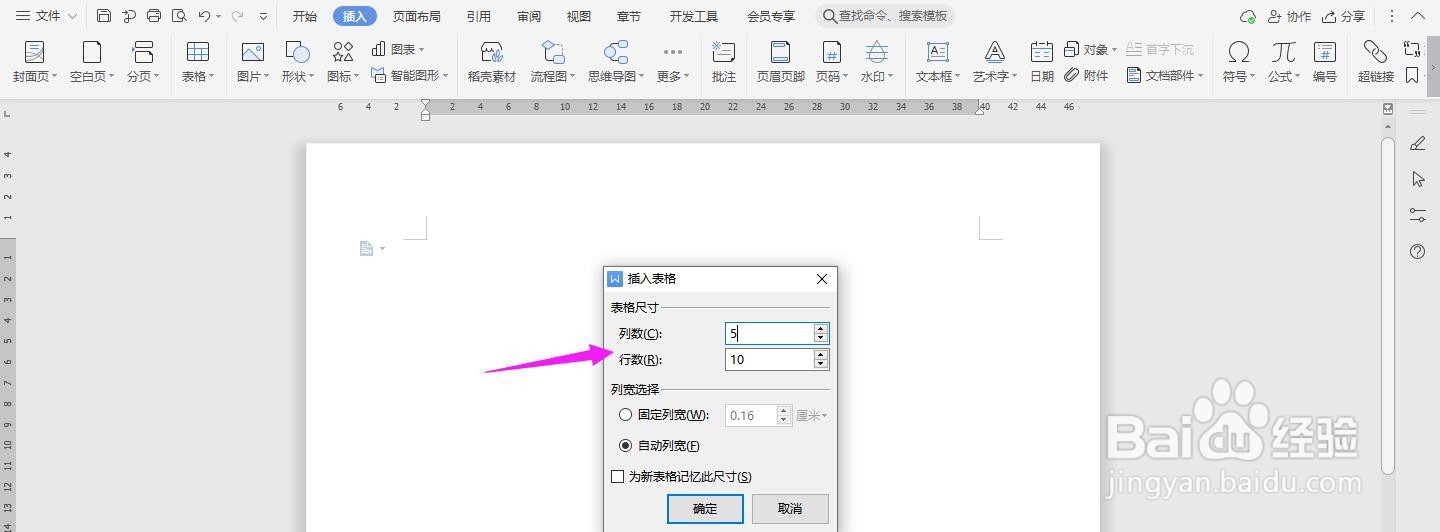Screen dimensions: 1440x532
Task: Decrease the row count with down arrow
Action: [x=821, y=364]
